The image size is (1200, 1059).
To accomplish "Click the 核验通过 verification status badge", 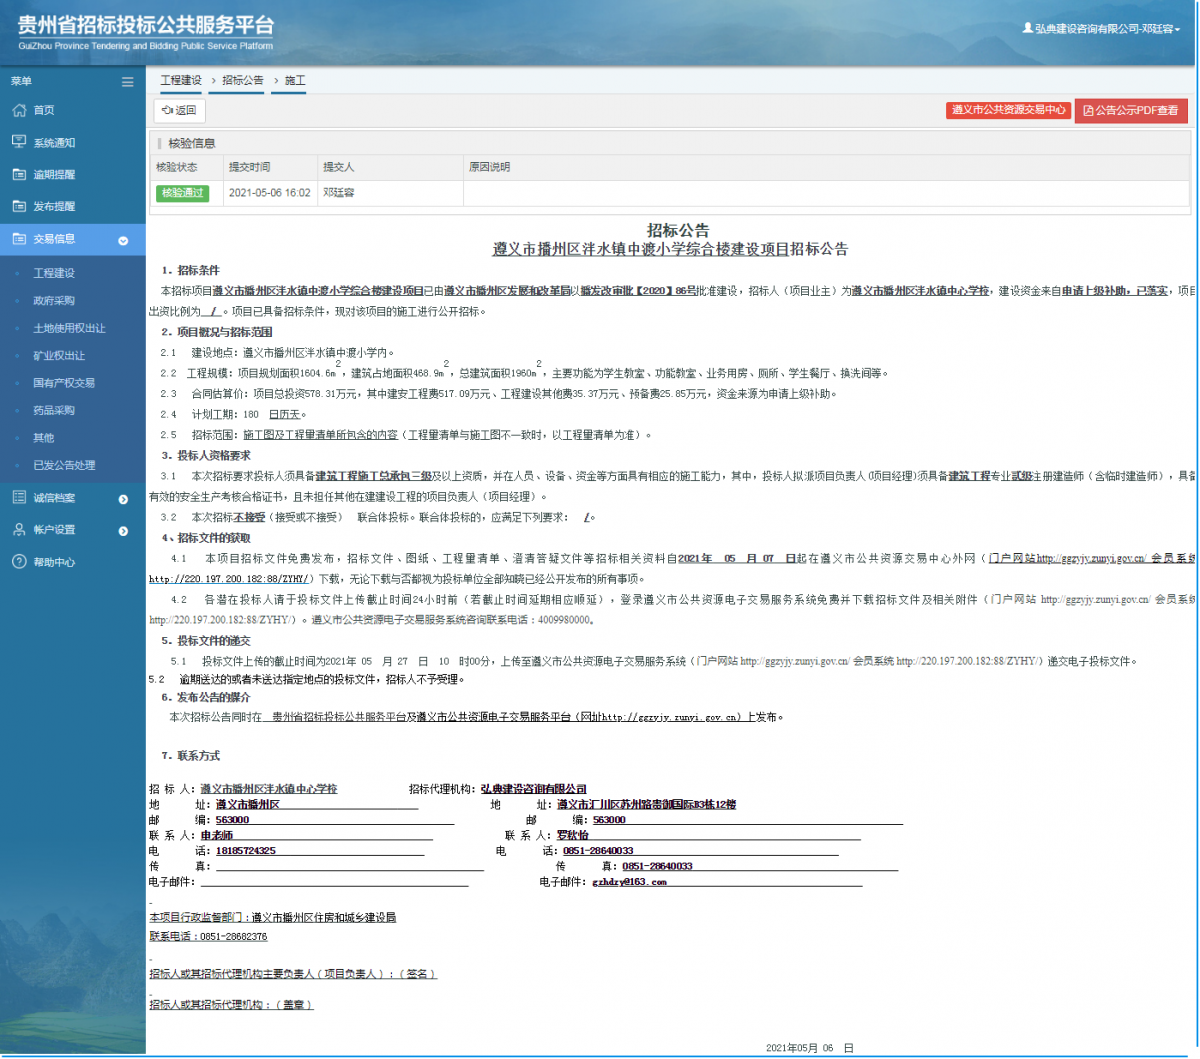I will click(x=182, y=193).
